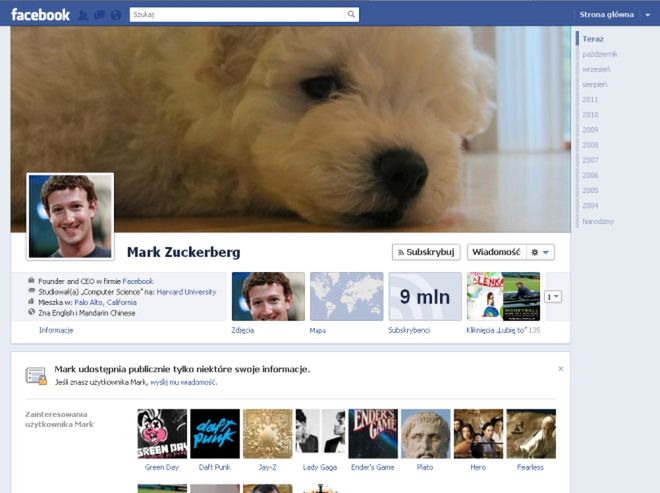Open the Daft Punk tile
Image resolution: width=660 pixels, height=493 pixels.
(x=215, y=434)
